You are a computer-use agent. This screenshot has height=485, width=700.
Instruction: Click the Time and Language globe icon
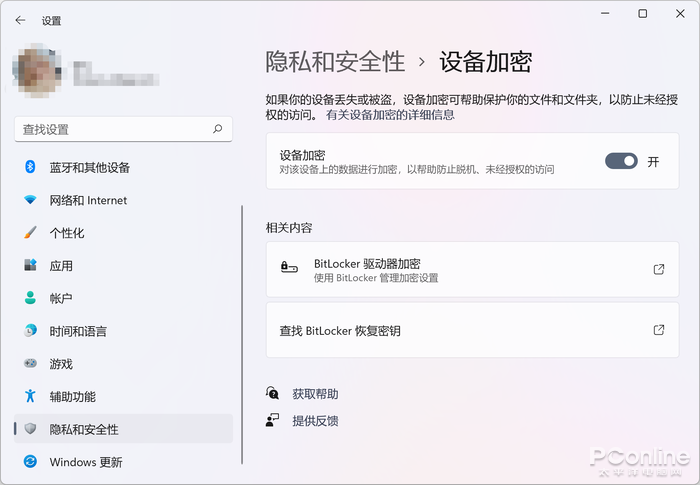click(30, 331)
